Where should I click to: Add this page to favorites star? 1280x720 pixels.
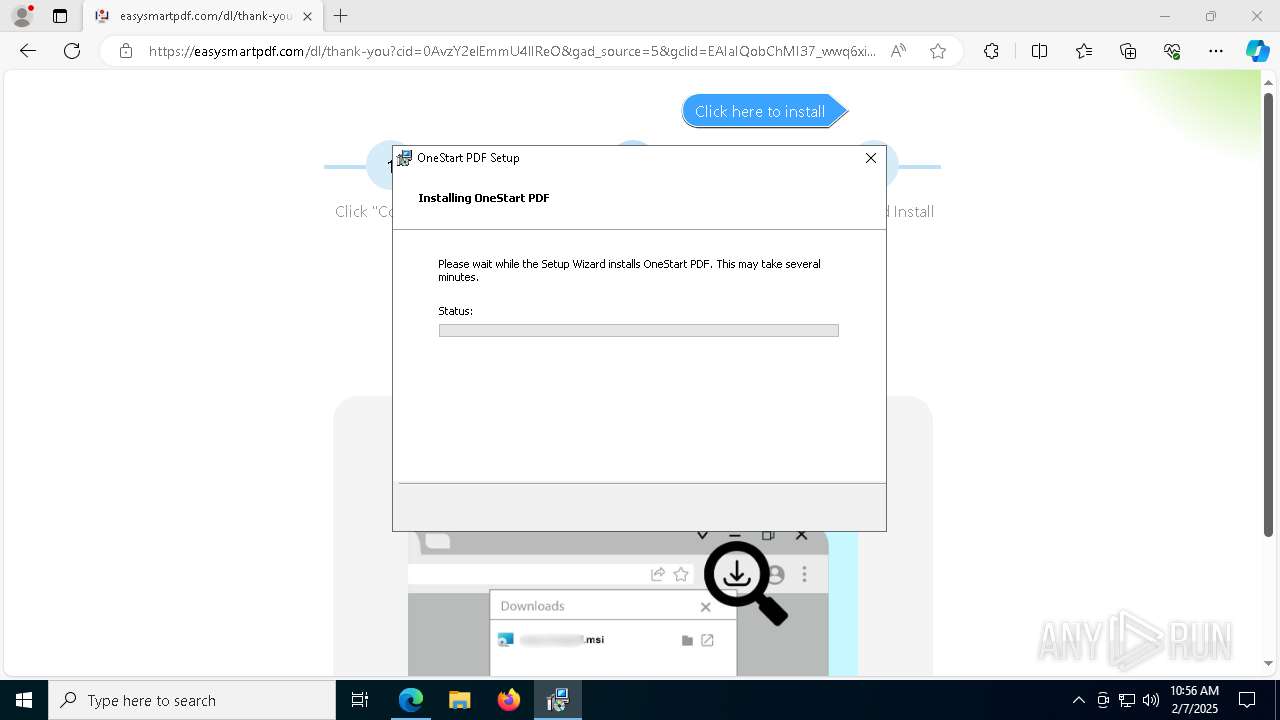click(938, 51)
